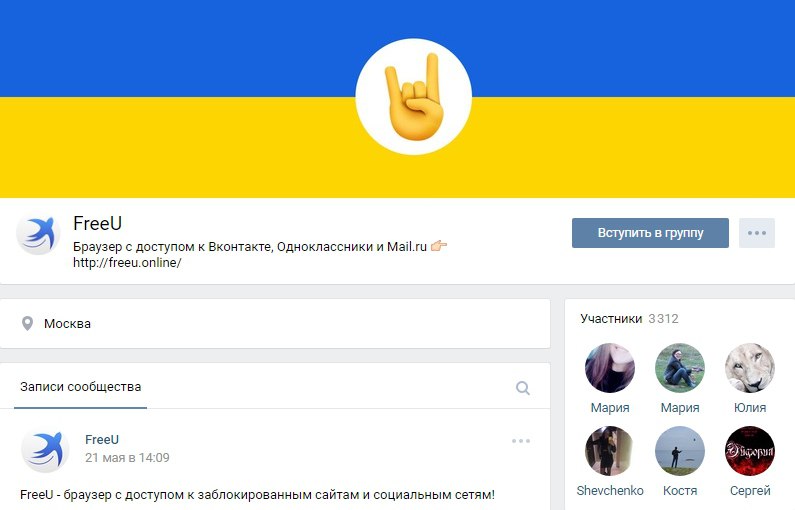Open second Мария member sitting on grass
Image resolution: width=795 pixels, height=510 pixels.
pyautogui.click(x=680, y=368)
